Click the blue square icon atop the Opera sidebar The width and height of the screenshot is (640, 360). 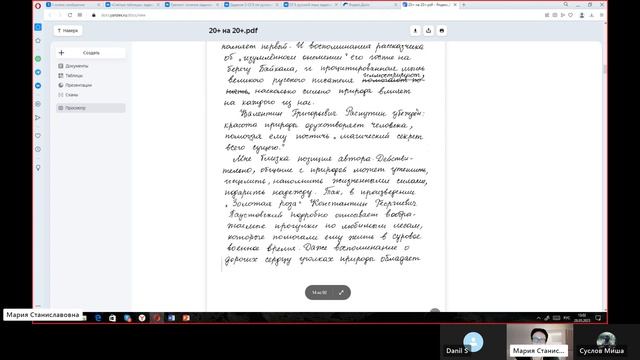point(38,27)
